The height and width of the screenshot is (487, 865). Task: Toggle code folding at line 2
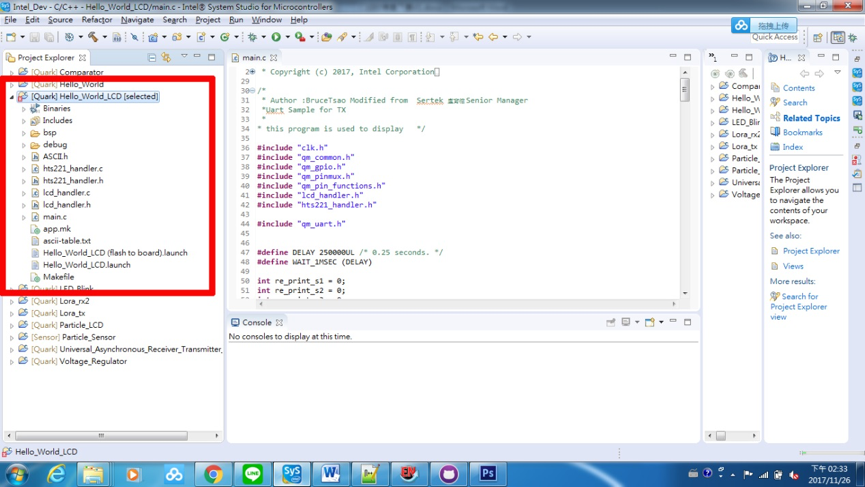[x=252, y=72]
